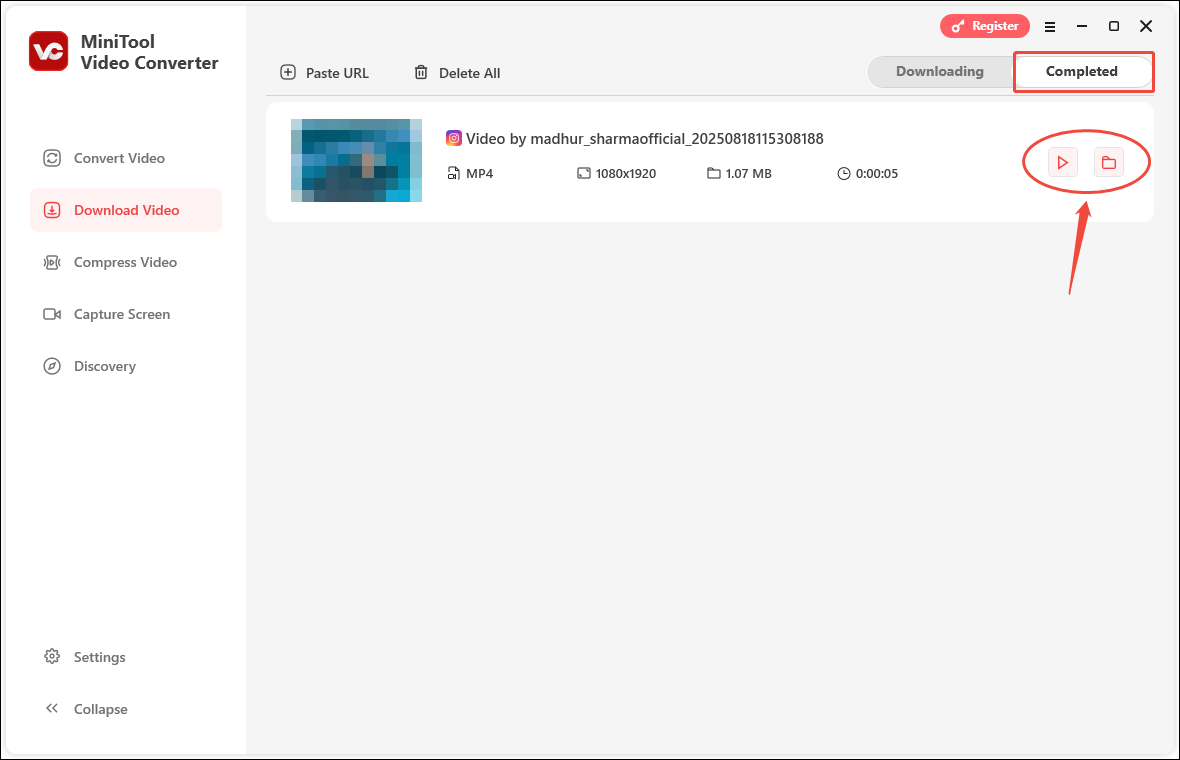
Task: Switch to the Completed tab
Action: pyautogui.click(x=1081, y=71)
